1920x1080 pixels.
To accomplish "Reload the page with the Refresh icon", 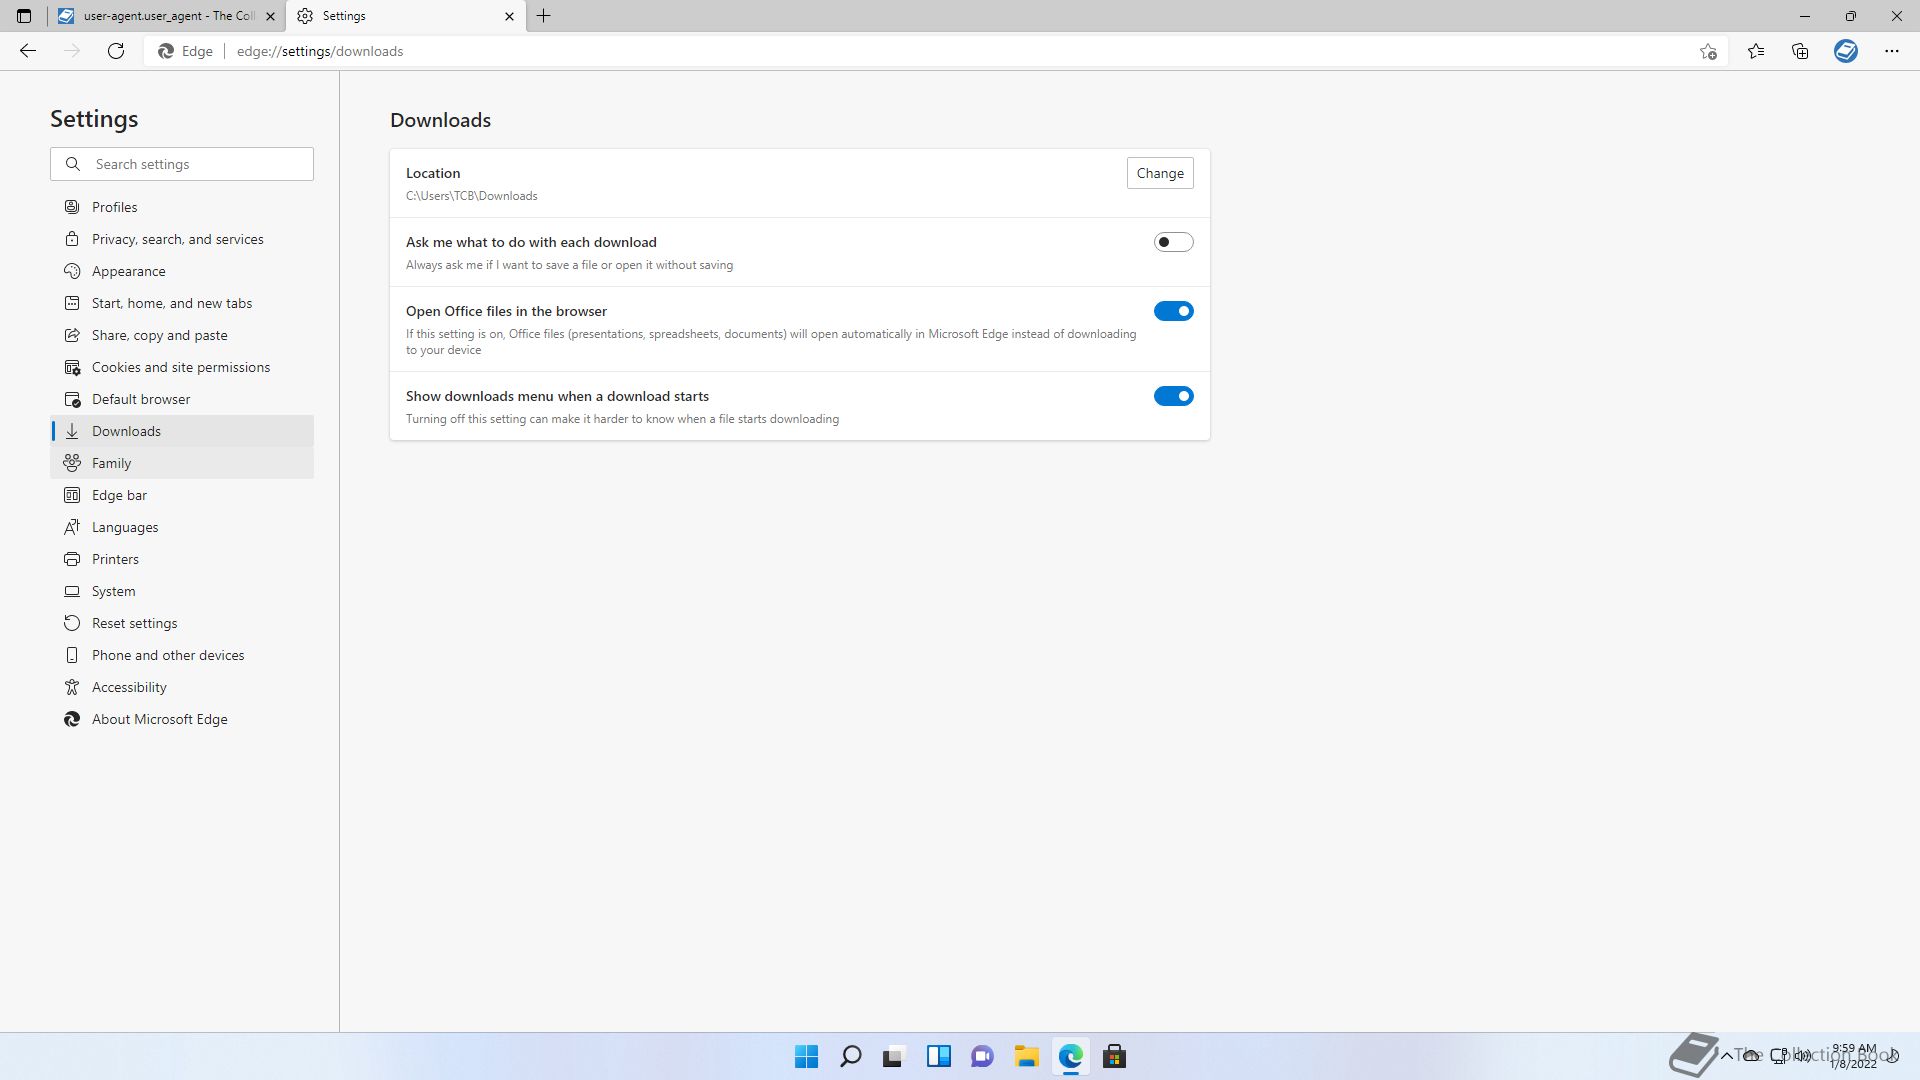I will [x=116, y=51].
